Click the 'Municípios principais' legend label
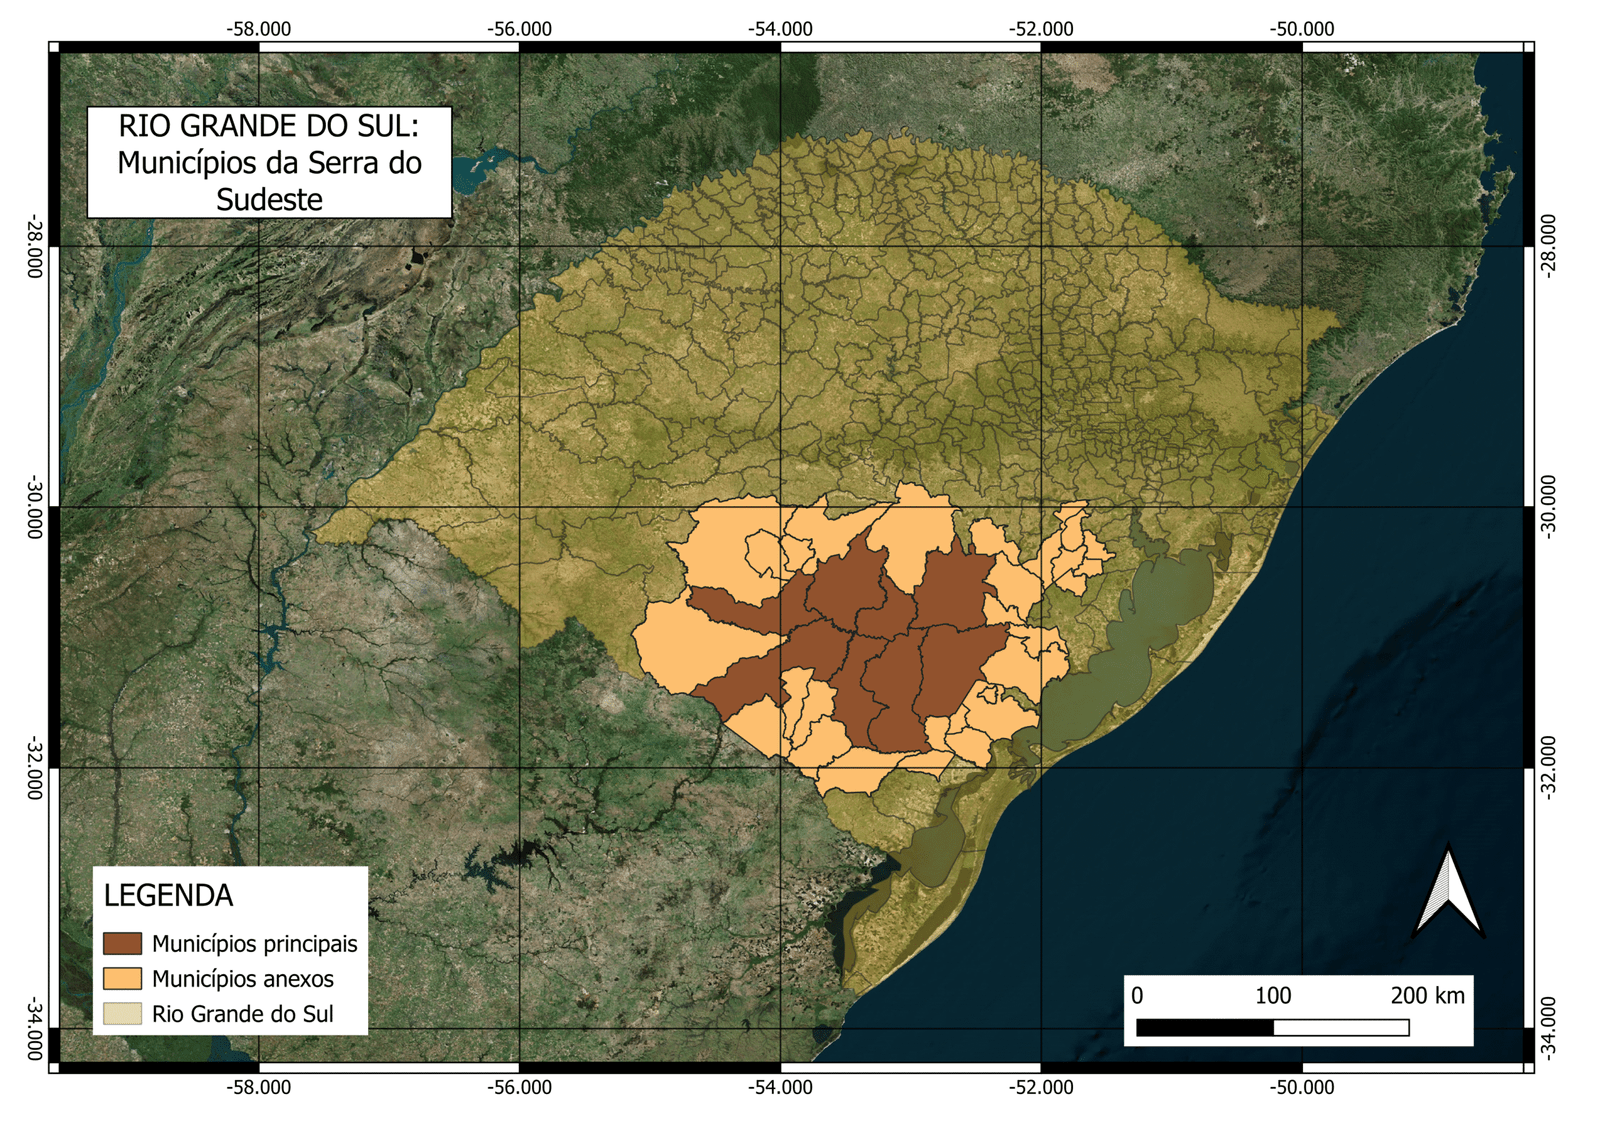The height and width of the screenshot is (1131, 1600). [x=254, y=943]
